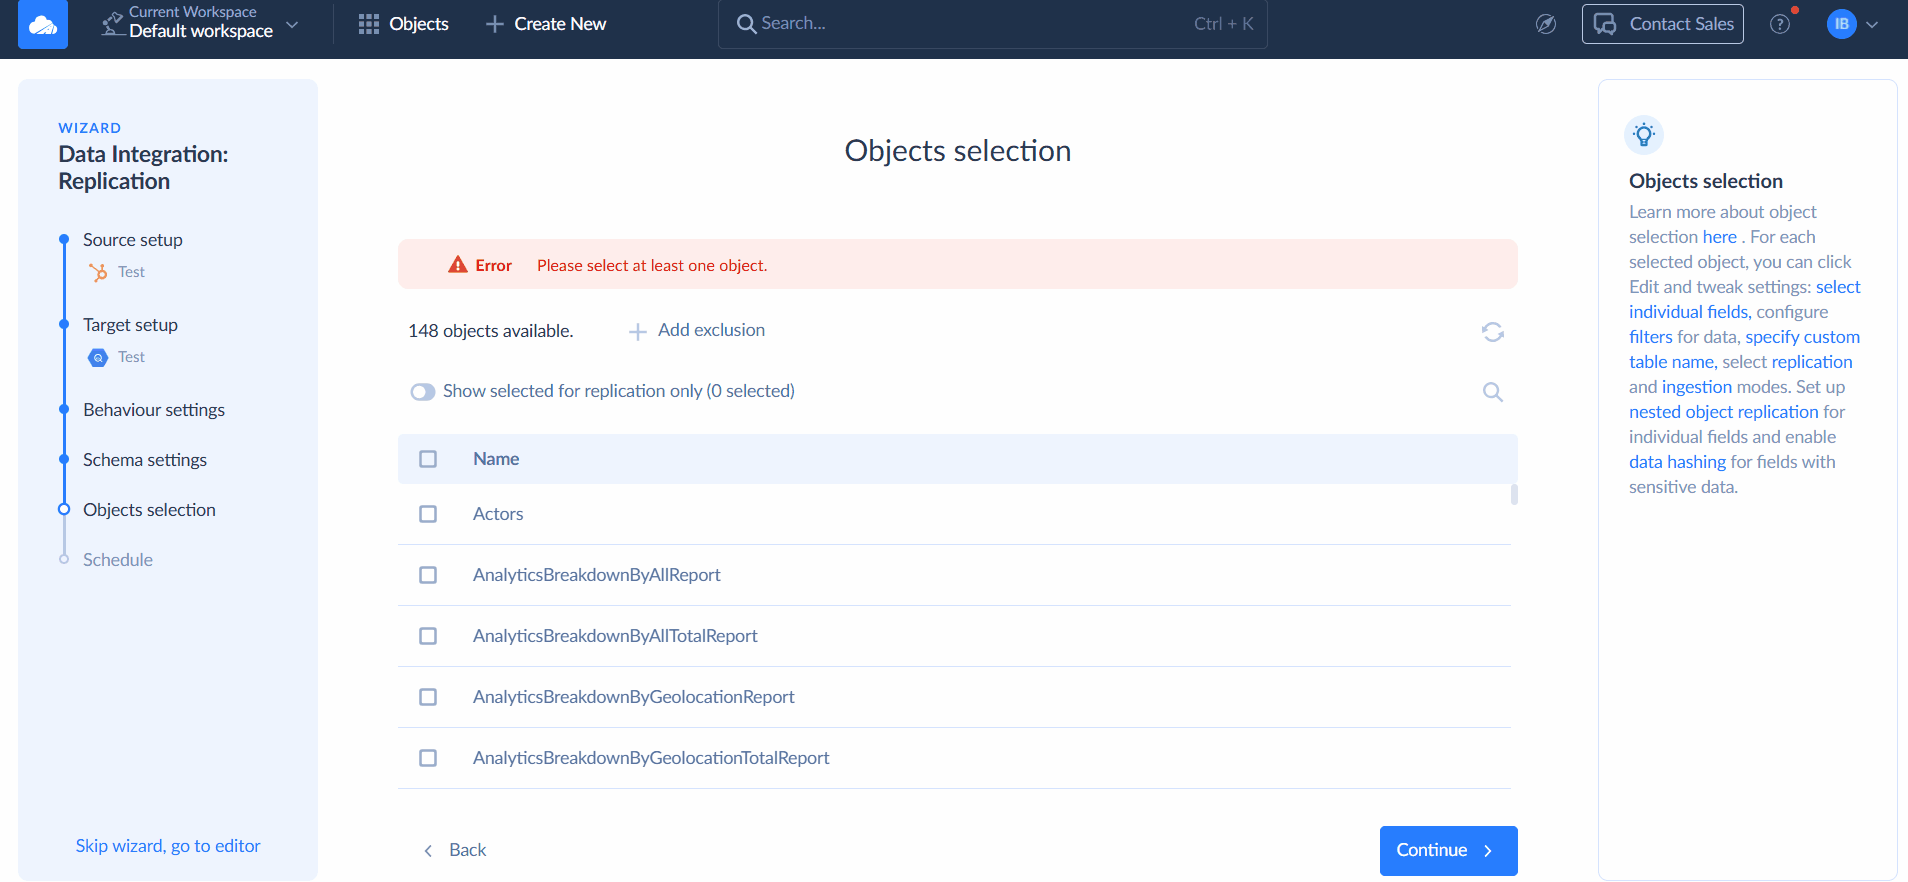This screenshot has width=1908, height=882.
Task: Open the help question mark icon
Action: pos(1780,24)
